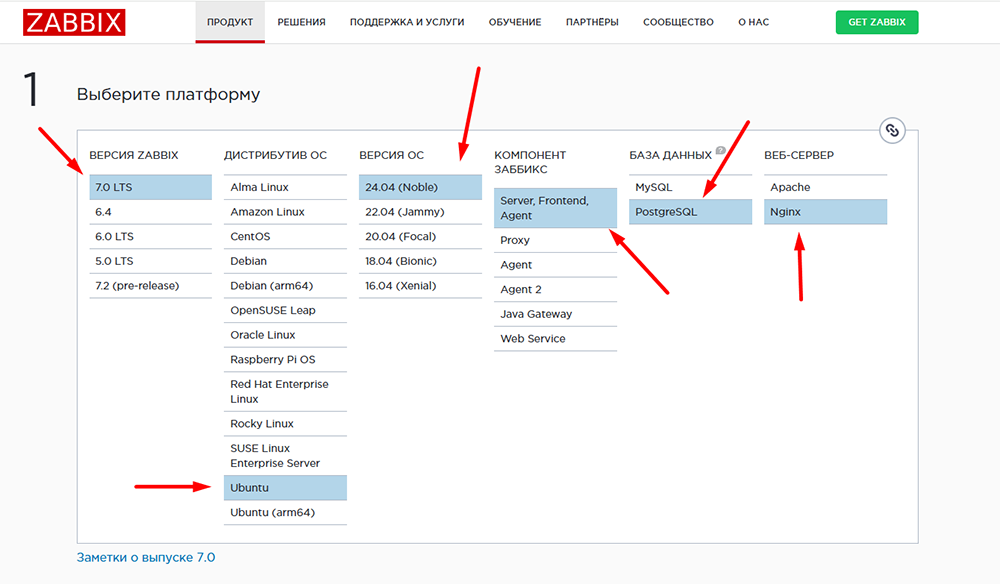Select Proxy component
This screenshot has width=1000, height=584.
(x=555, y=240)
